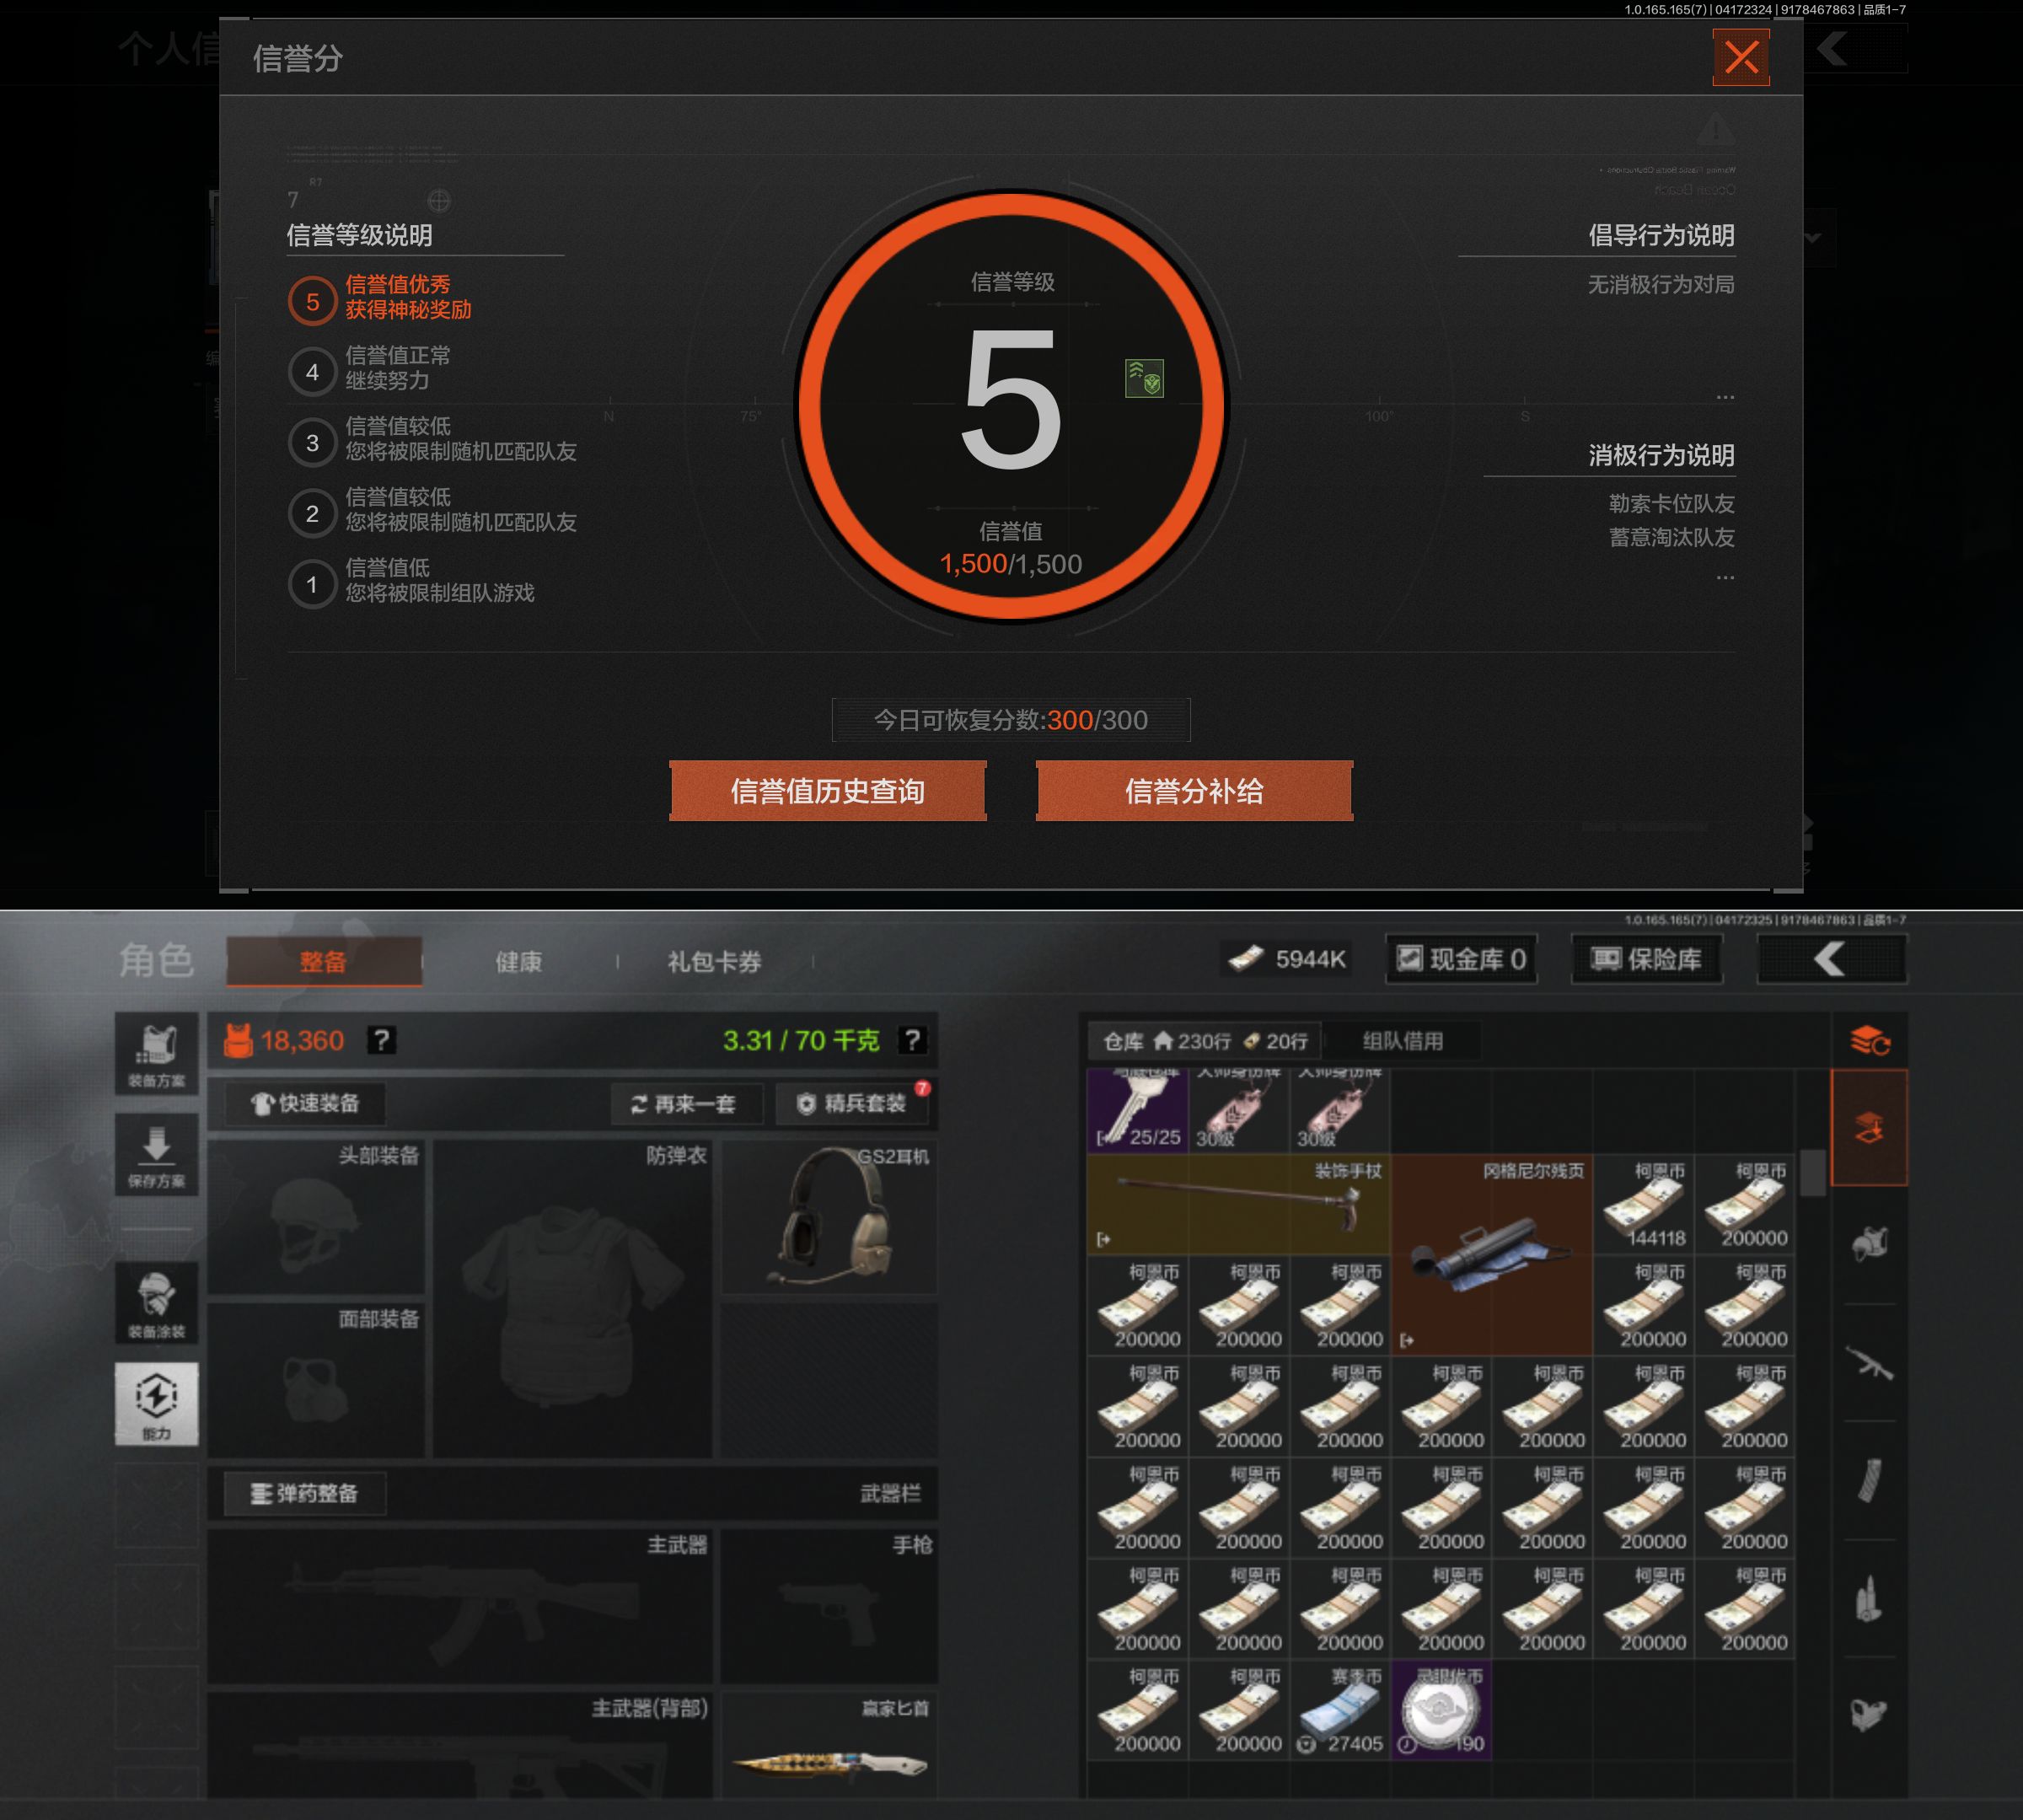The height and width of the screenshot is (1820, 2023).
Task: Open the 组队借用 tab
Action: tap(1402, 1041)
